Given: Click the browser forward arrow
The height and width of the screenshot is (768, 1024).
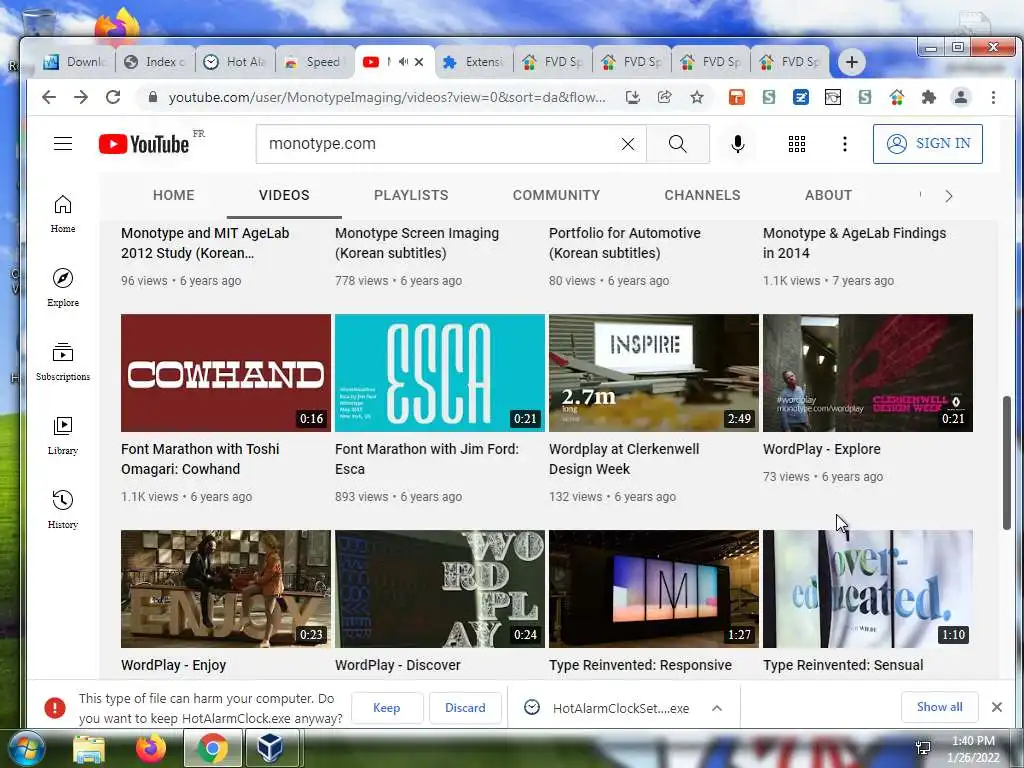Looking at the screenshot, I should click(81, 97).
